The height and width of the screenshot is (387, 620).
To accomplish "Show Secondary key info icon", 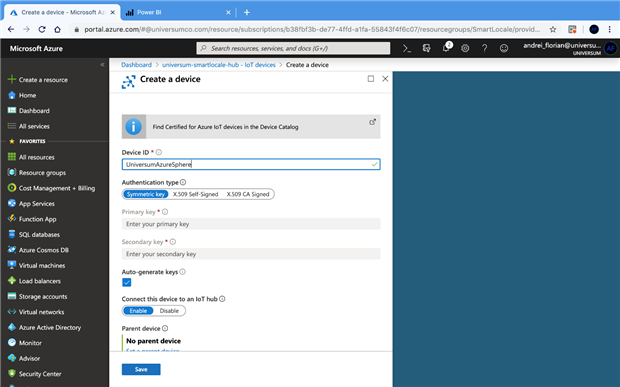I will tap(173, 242).
